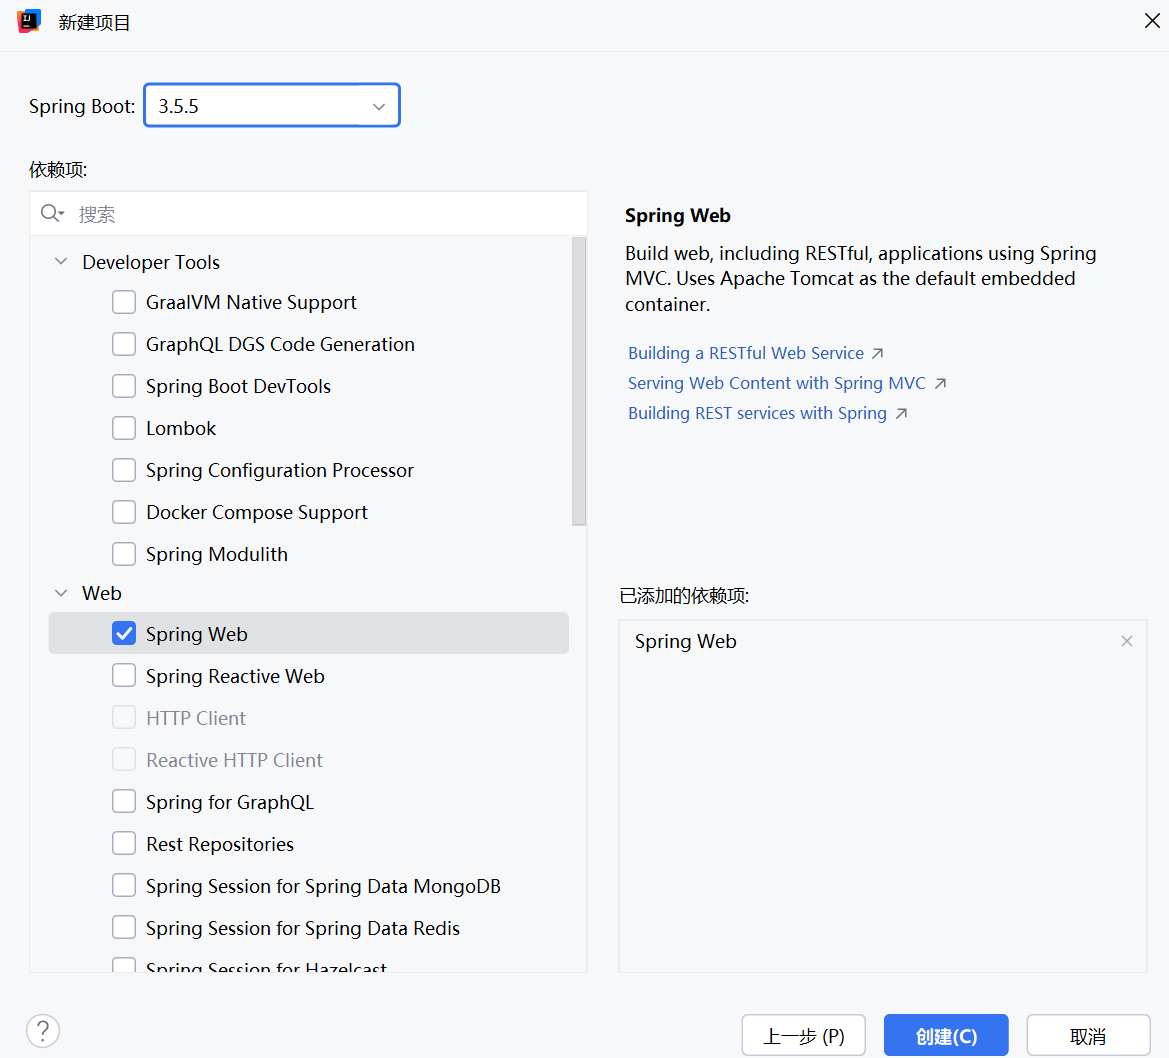Image resolution: width=1169 pixels, height=1058 pixels.
Task: Open Building a RESTful Web Service link
Action: pos(745,353)
